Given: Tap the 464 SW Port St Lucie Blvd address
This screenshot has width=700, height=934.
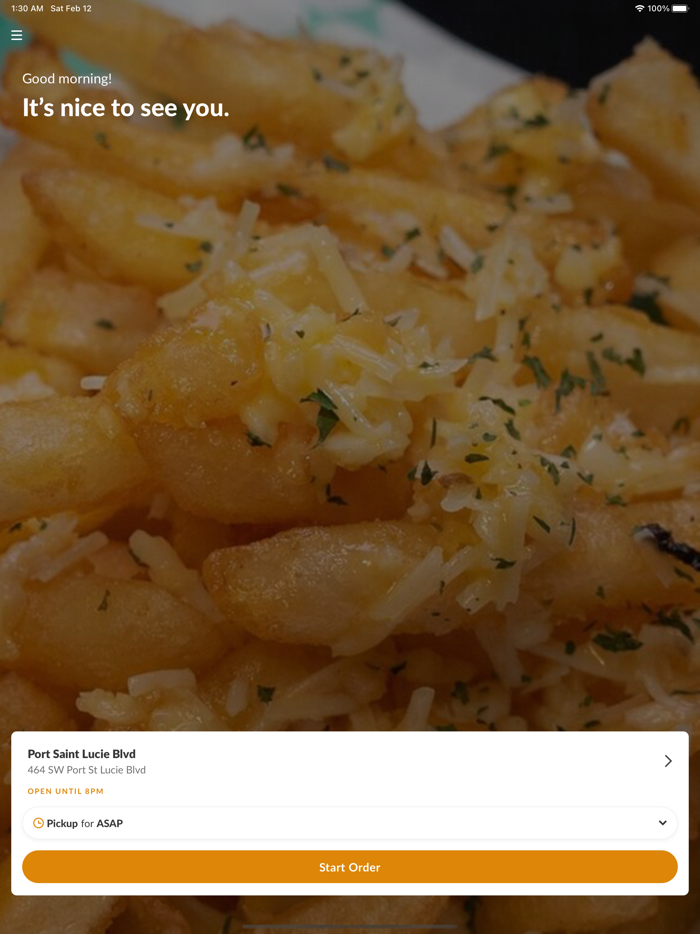Looking at the screenshot, I should point(86,770).
